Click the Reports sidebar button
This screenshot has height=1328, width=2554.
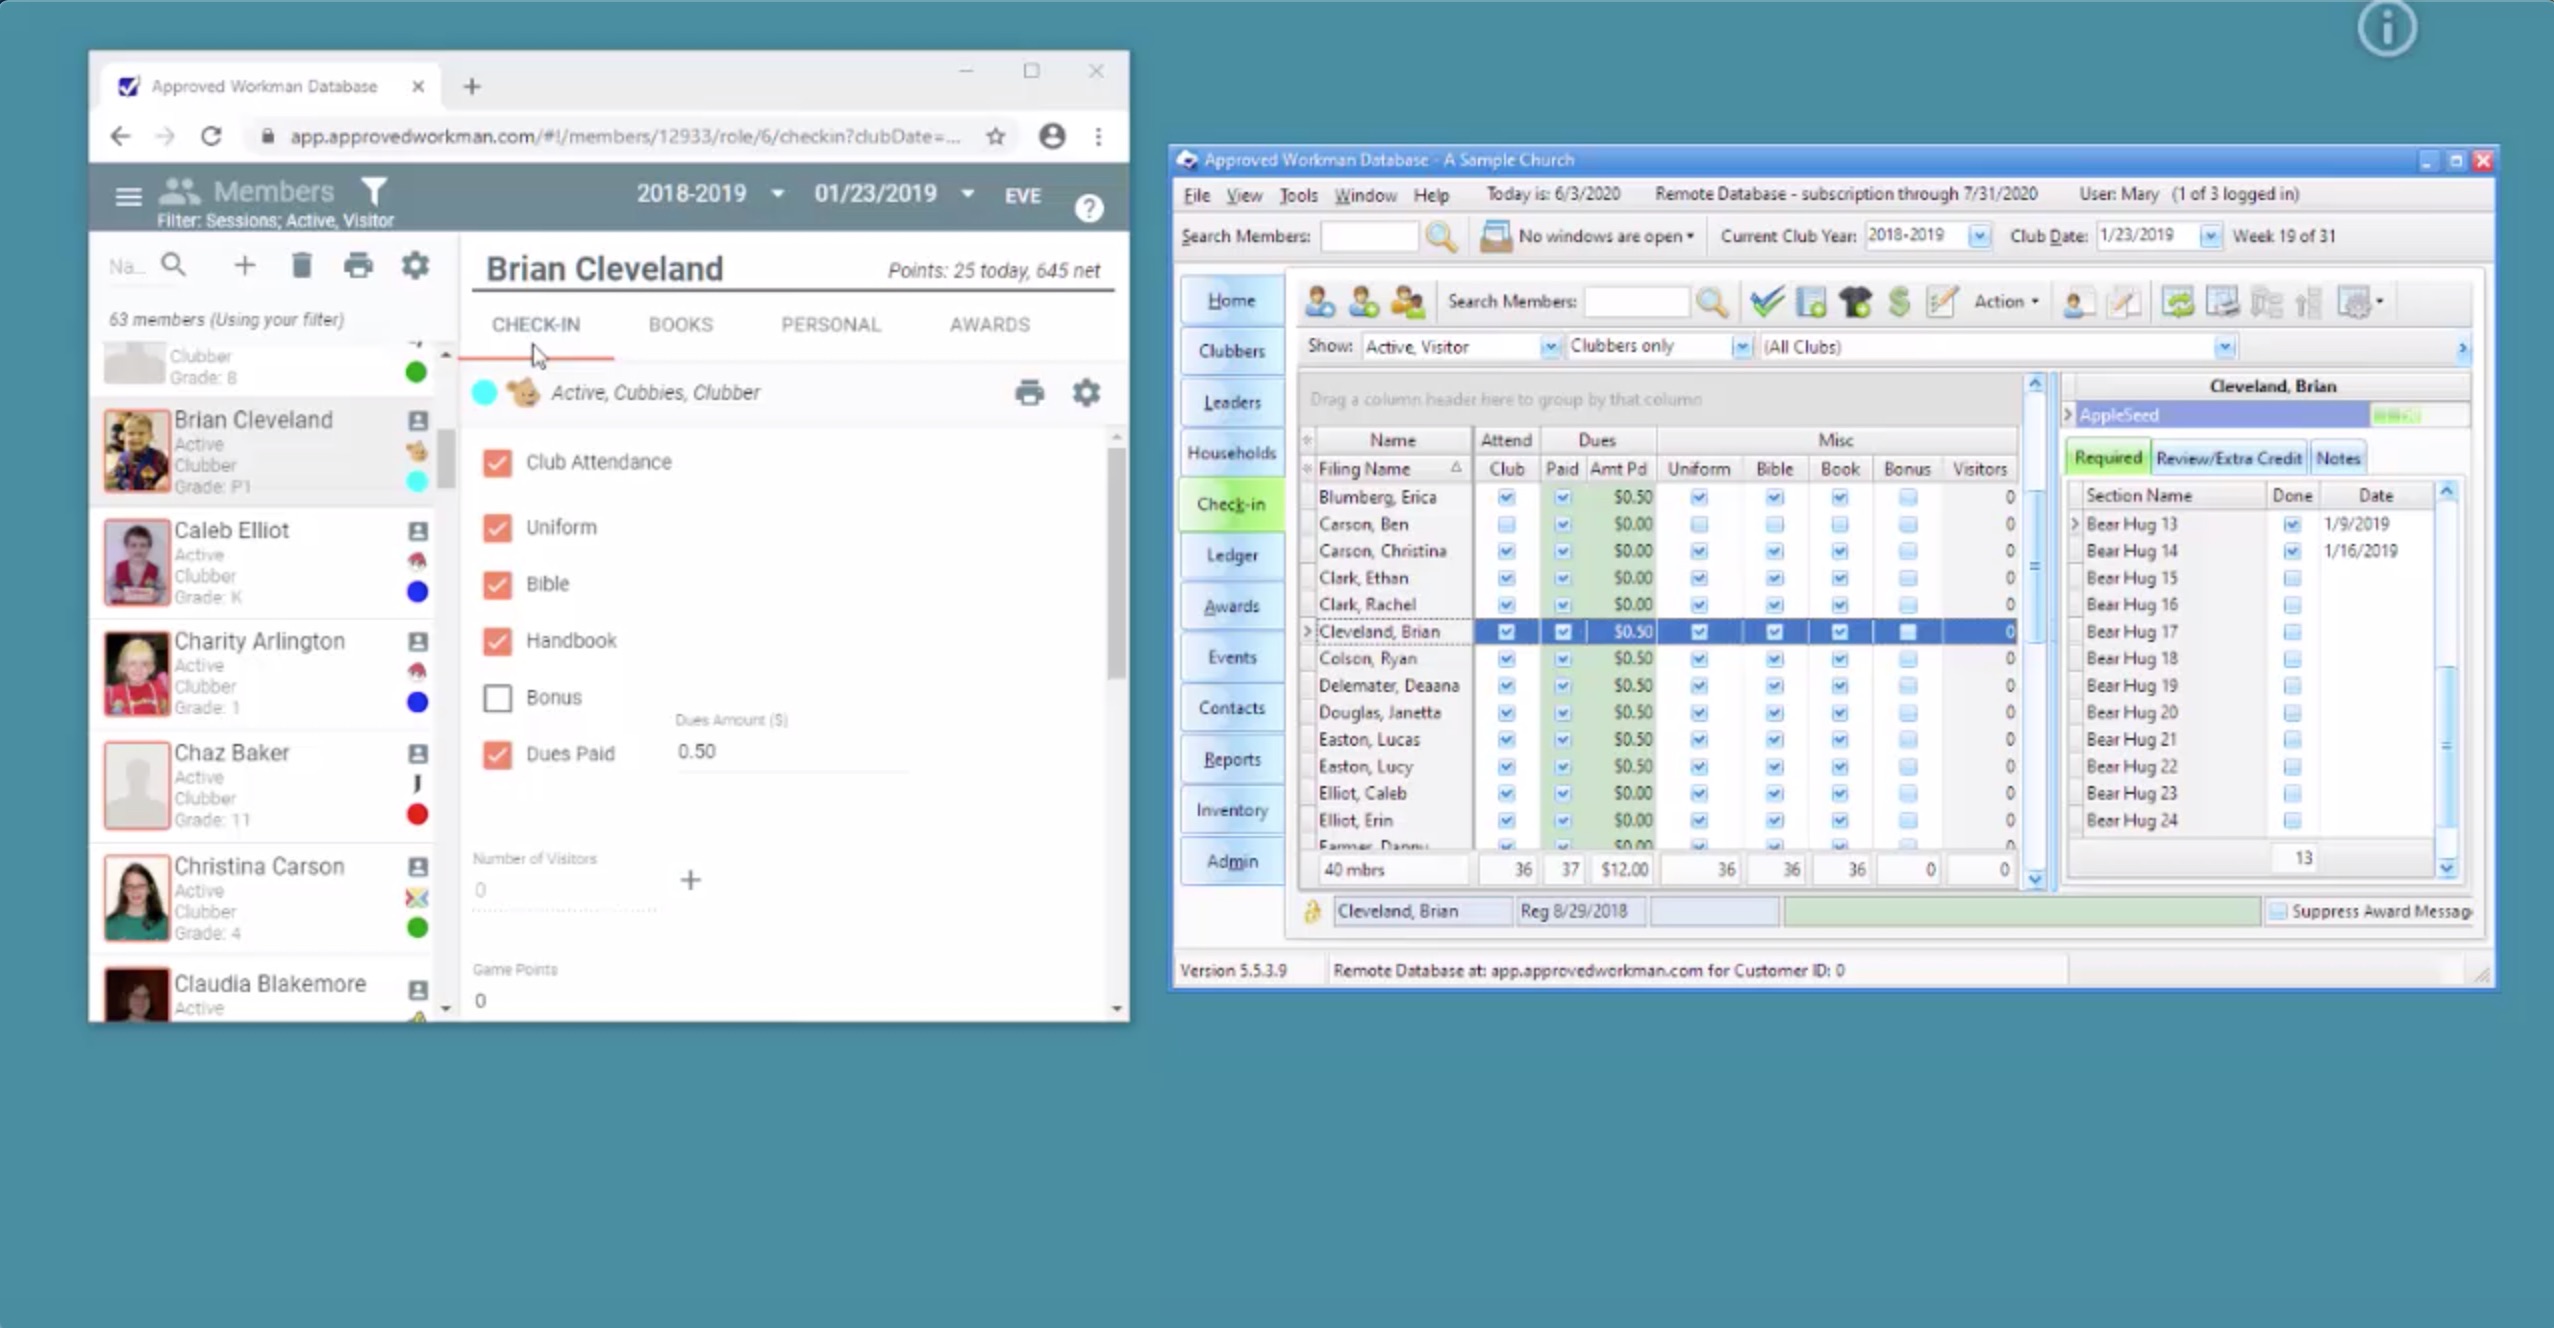[x=1231, y=759]
